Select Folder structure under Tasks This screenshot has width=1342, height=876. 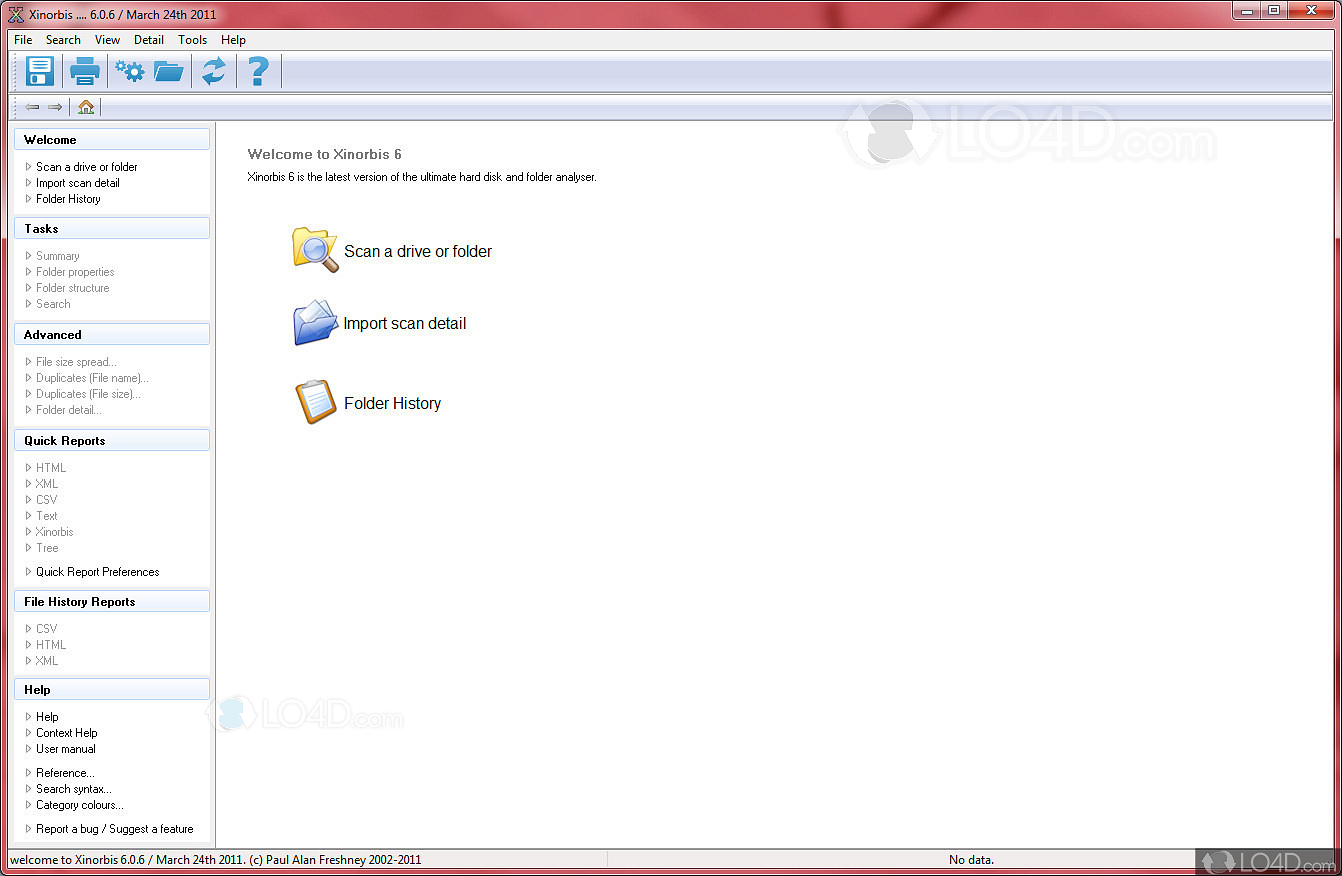pyautogui.click(x=73, y=288)
